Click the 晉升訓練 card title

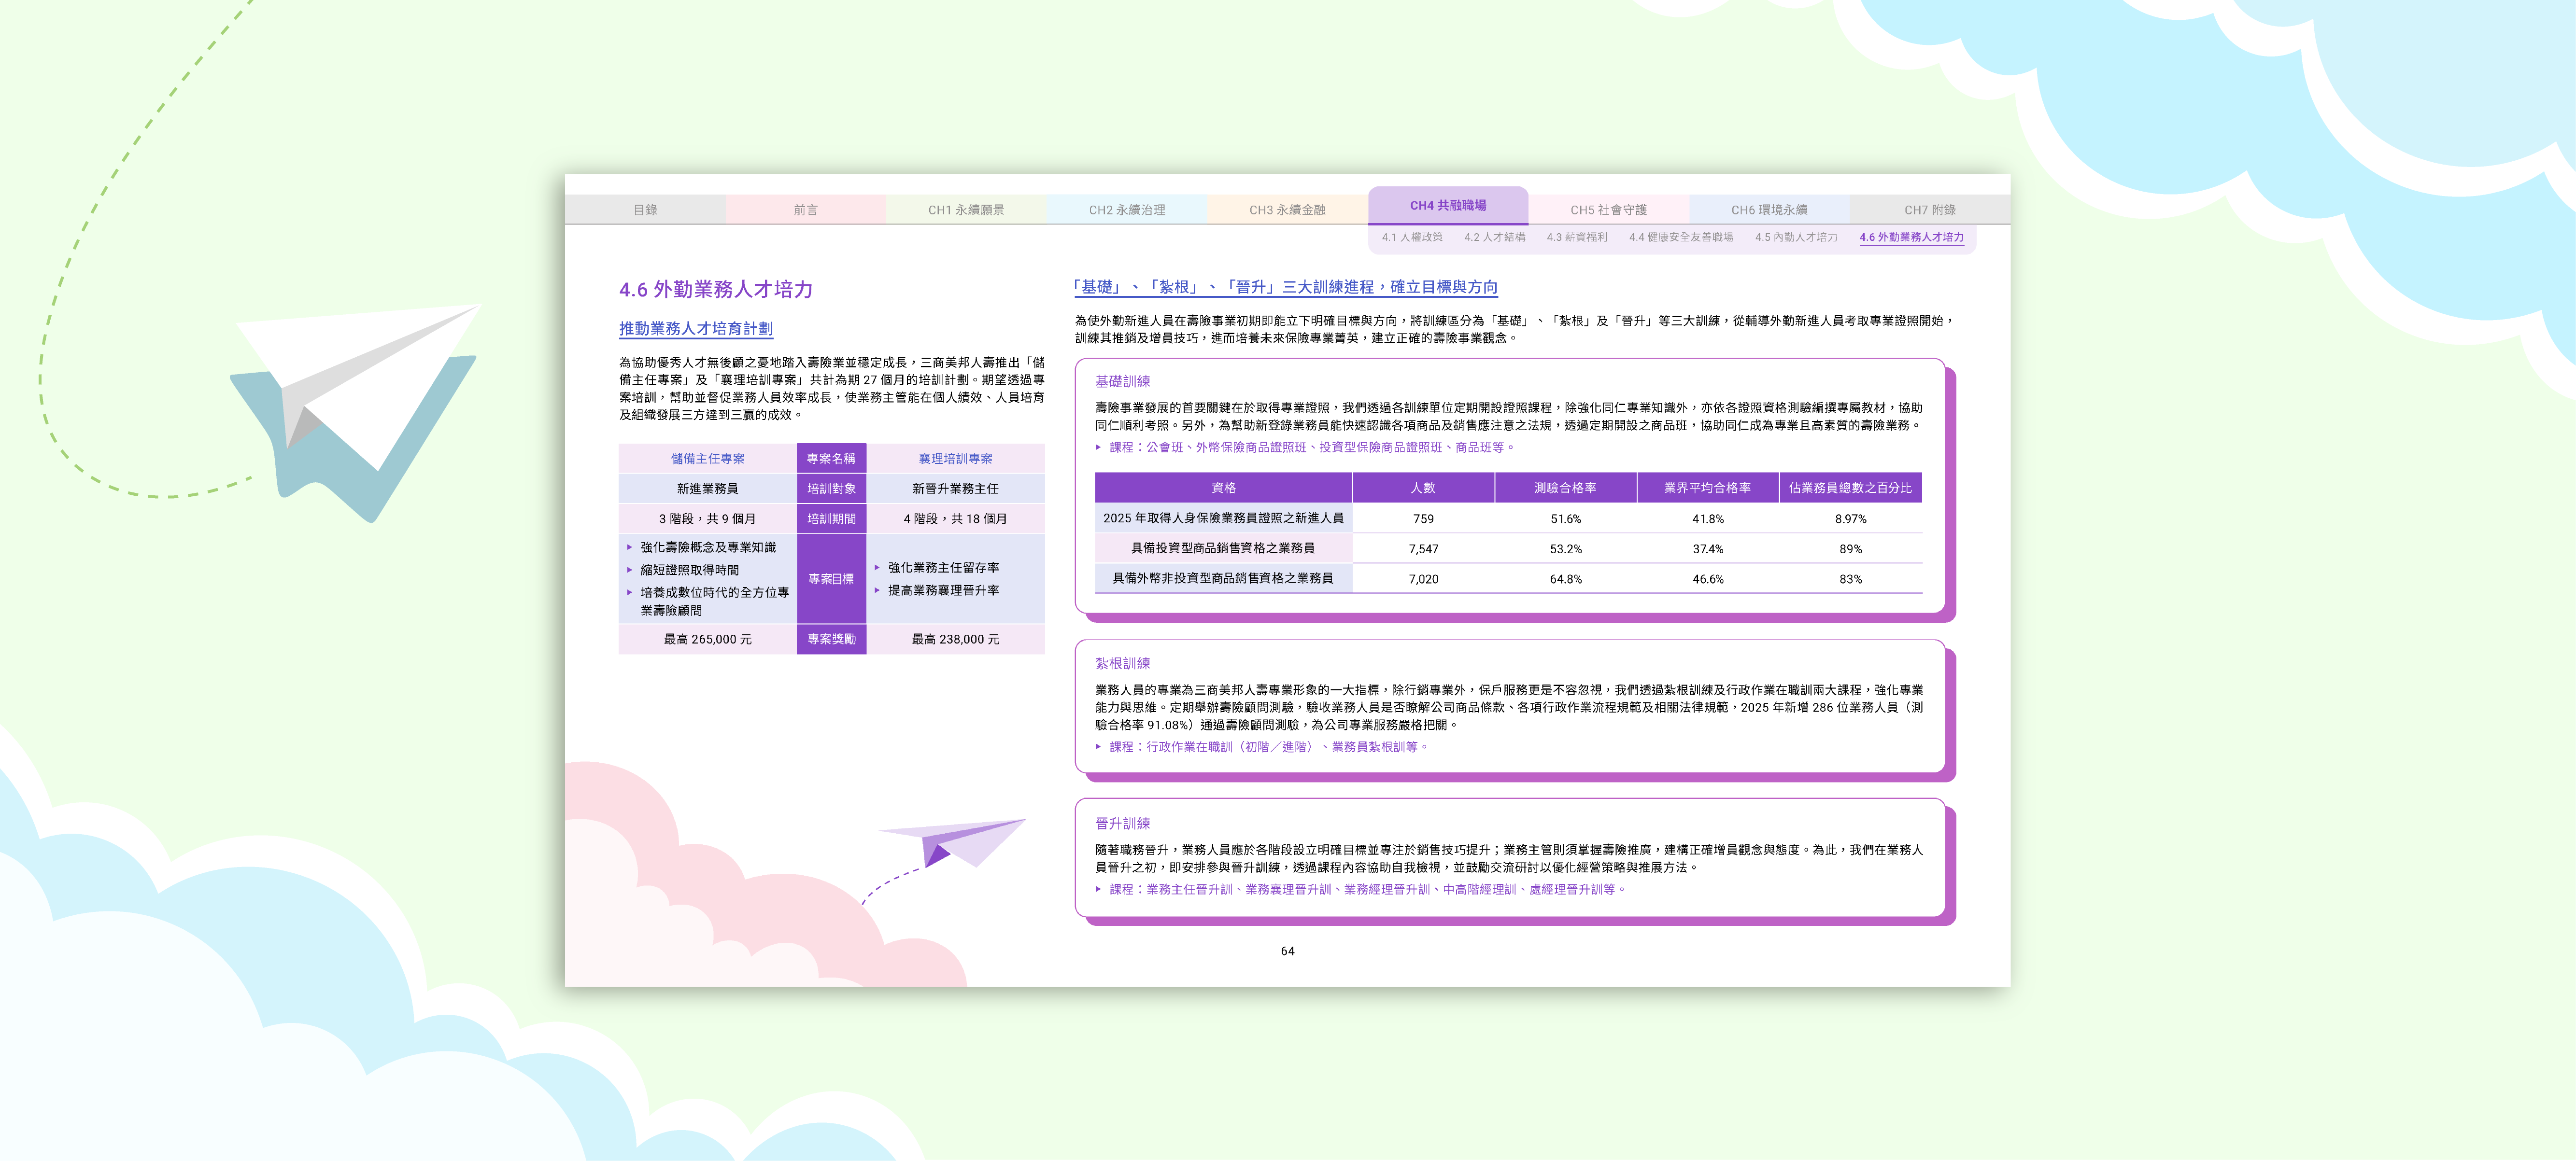(1122, 824)
